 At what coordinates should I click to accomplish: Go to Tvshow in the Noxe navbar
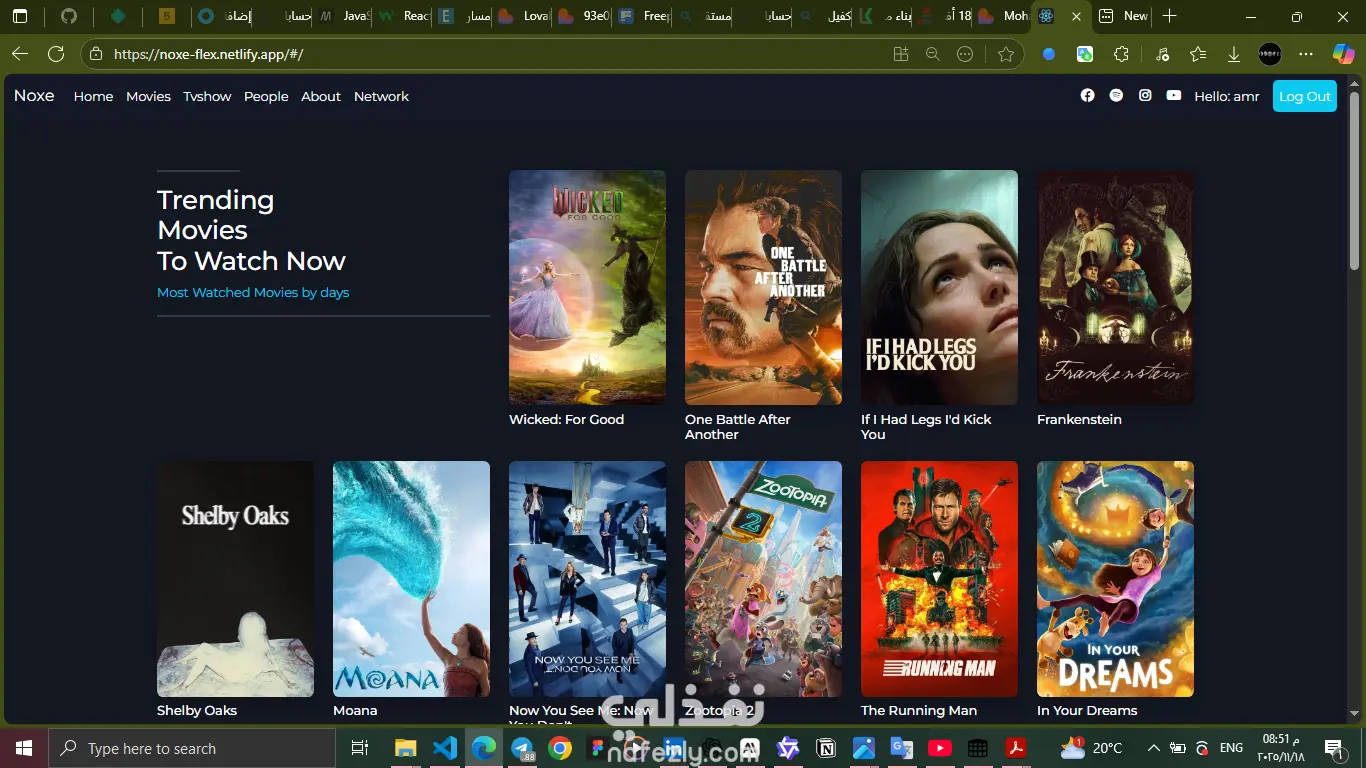click(207, 96)
